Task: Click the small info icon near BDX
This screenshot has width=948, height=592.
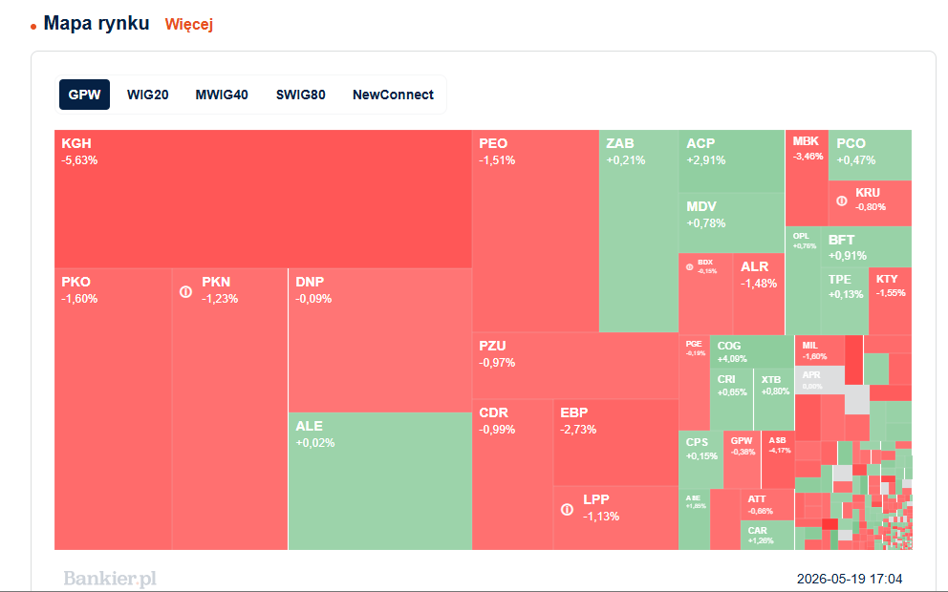Action: tap(689, 267)
